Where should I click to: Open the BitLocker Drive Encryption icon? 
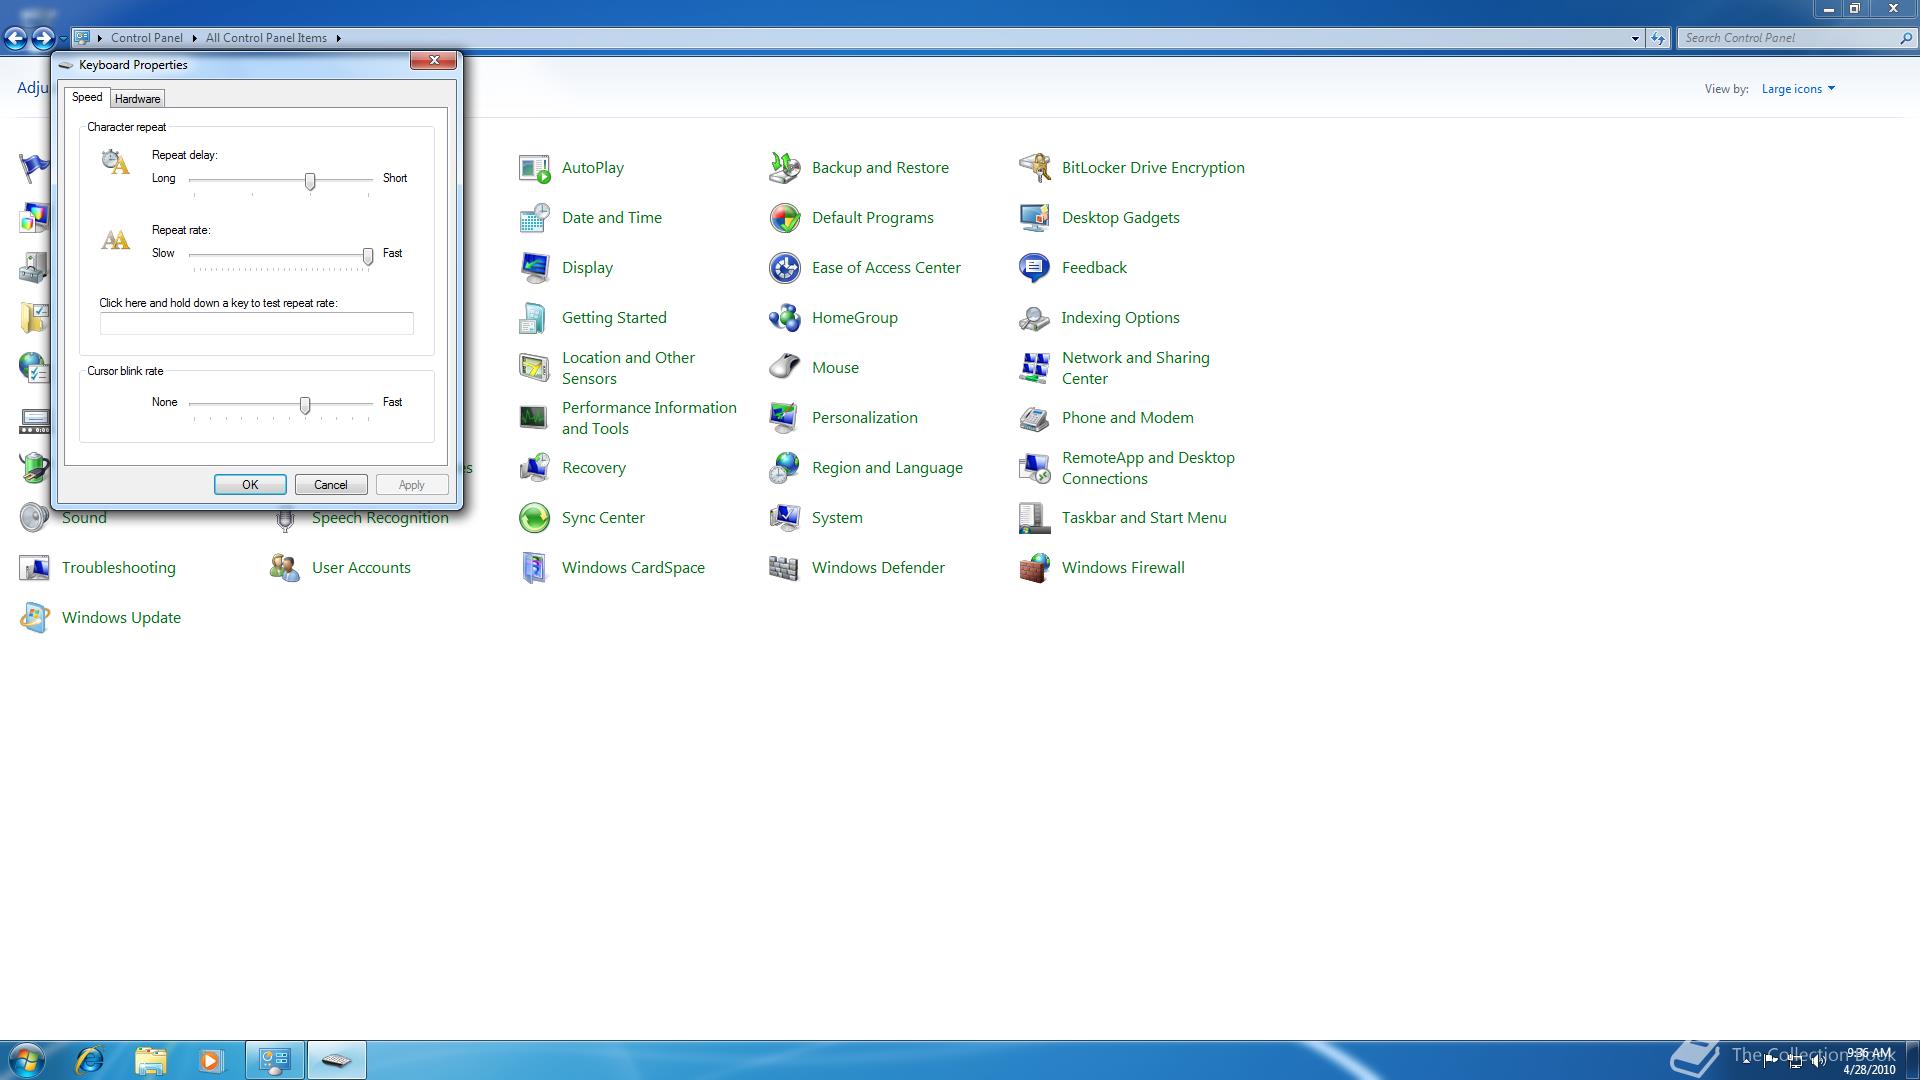point(1034,168)
